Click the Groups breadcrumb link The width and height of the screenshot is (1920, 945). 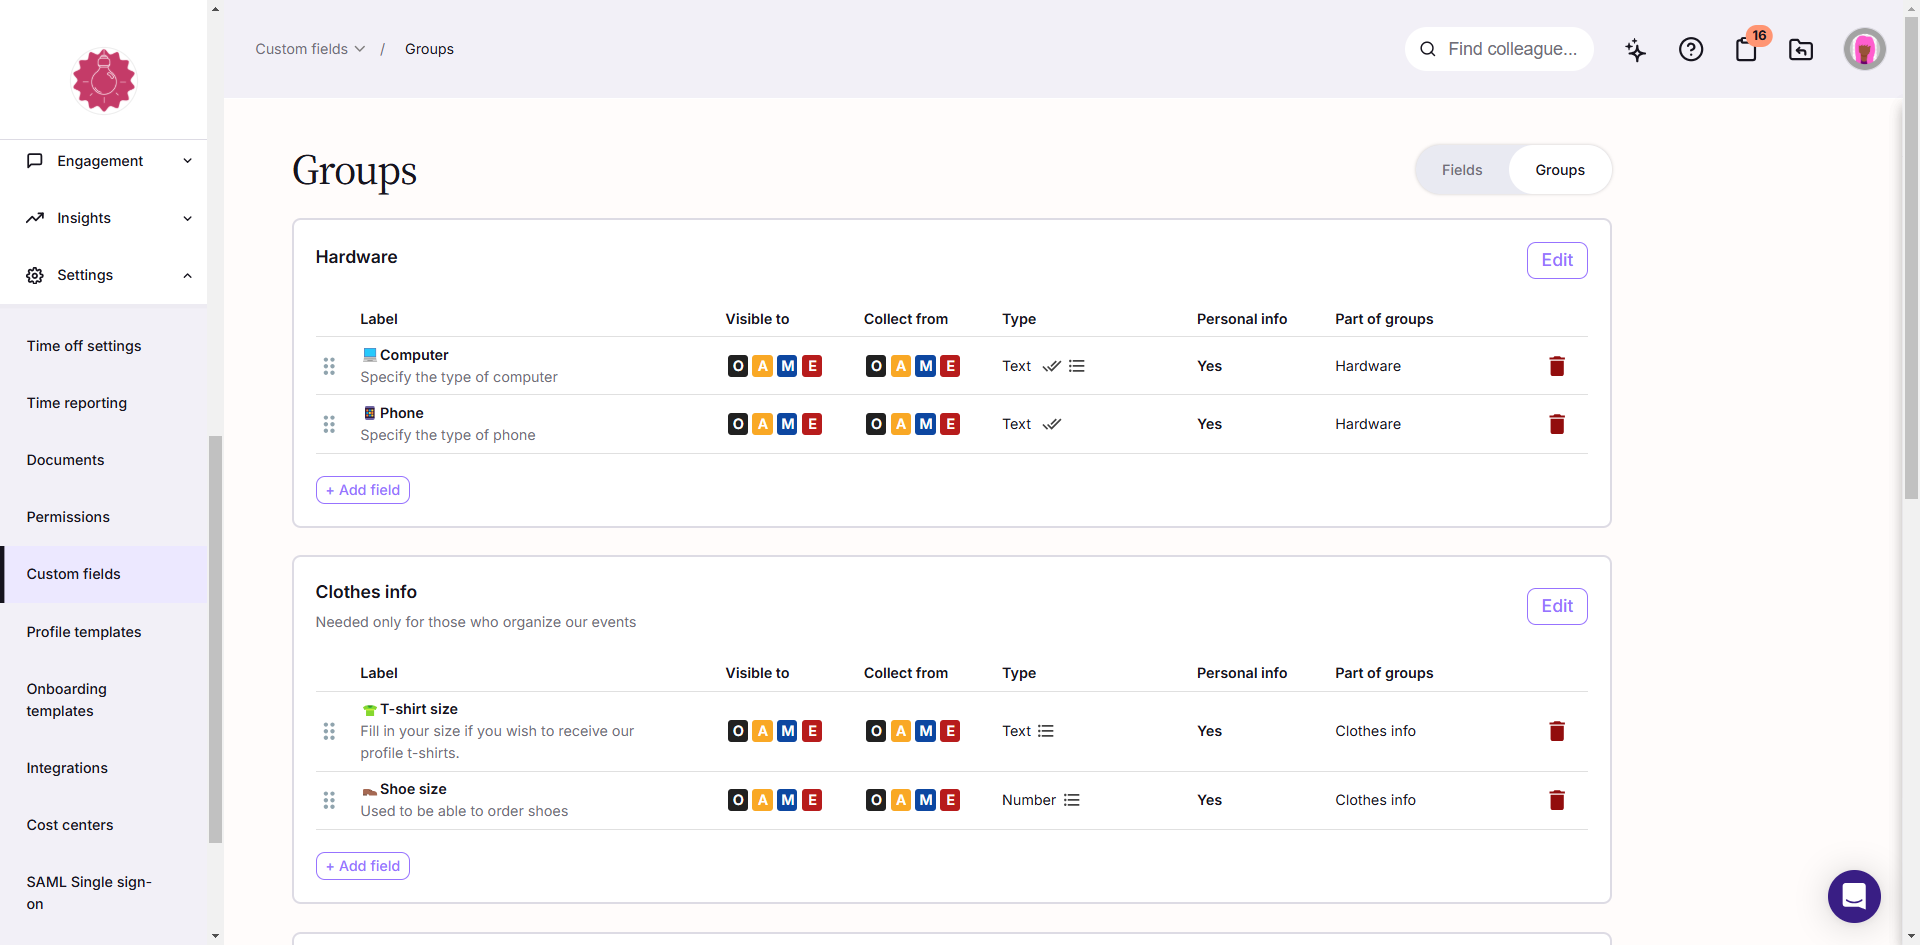(429, 49)
